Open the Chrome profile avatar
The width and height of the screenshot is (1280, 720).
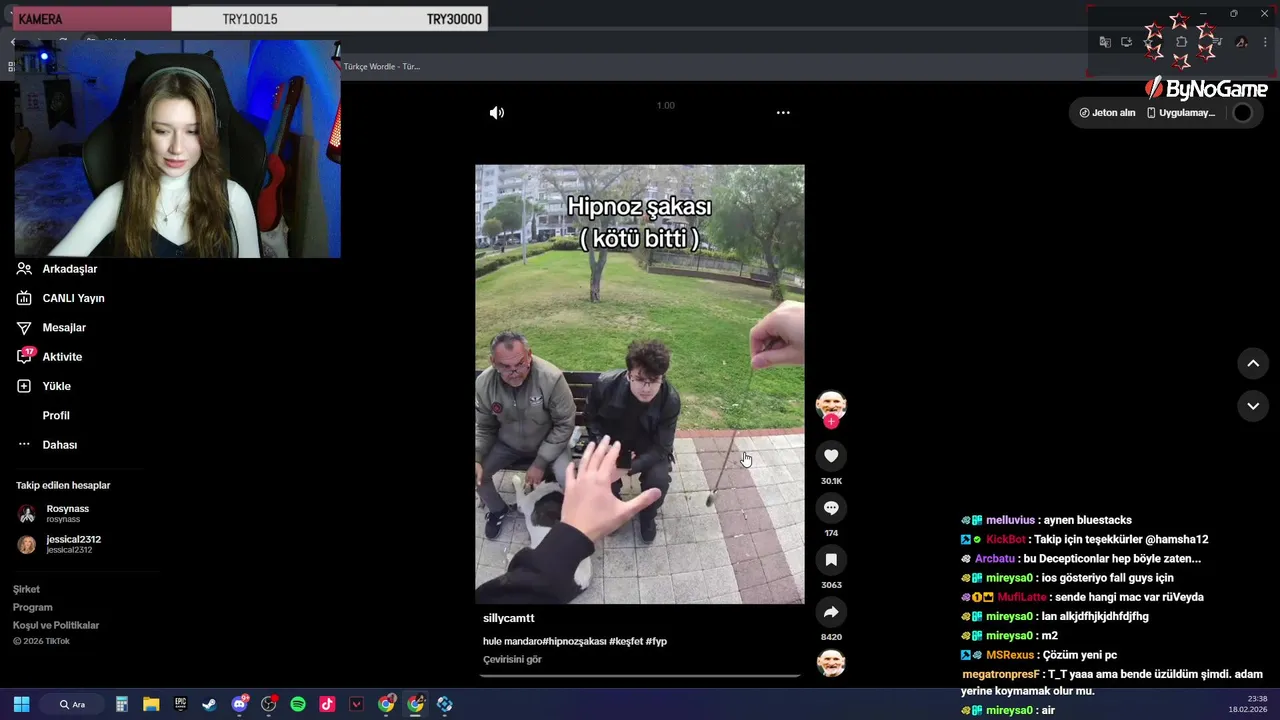(1242, 42)
